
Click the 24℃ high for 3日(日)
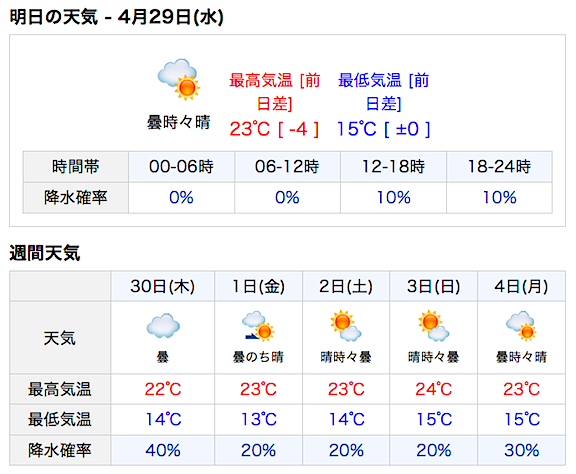433,389
